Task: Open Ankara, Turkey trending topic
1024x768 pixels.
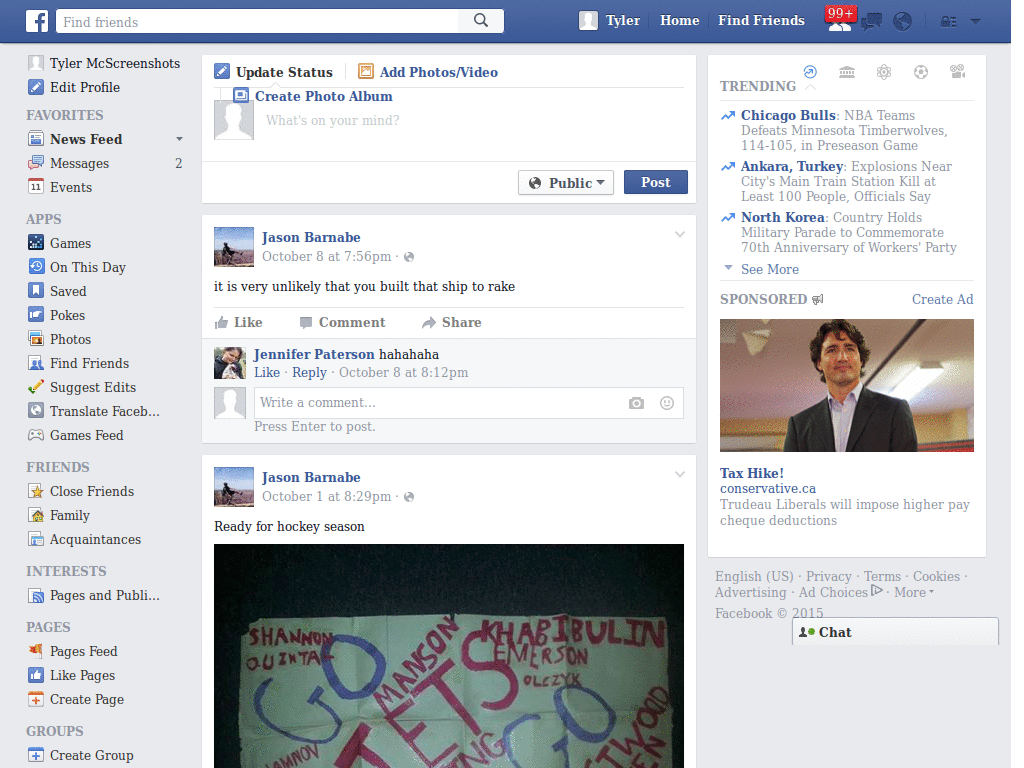Action: [x=792, y=166]
